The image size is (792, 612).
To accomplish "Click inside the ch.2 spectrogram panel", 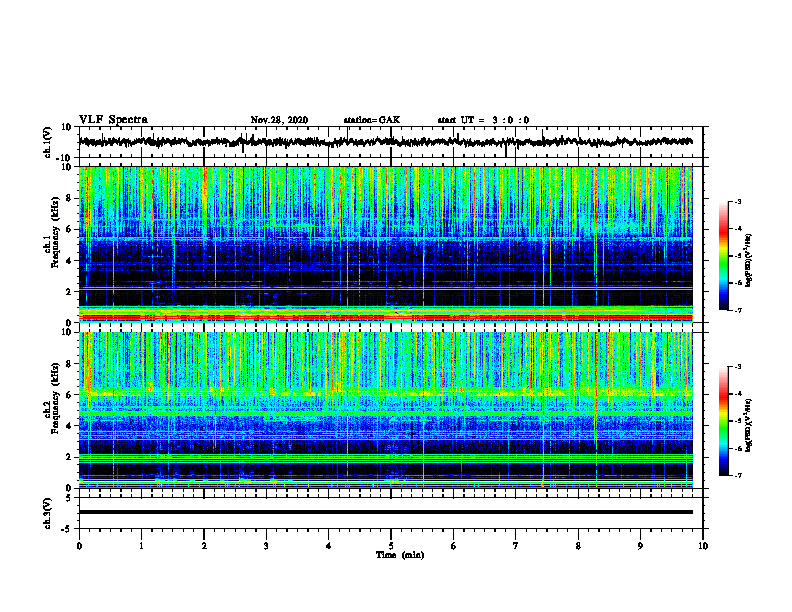I will [386, 410].
